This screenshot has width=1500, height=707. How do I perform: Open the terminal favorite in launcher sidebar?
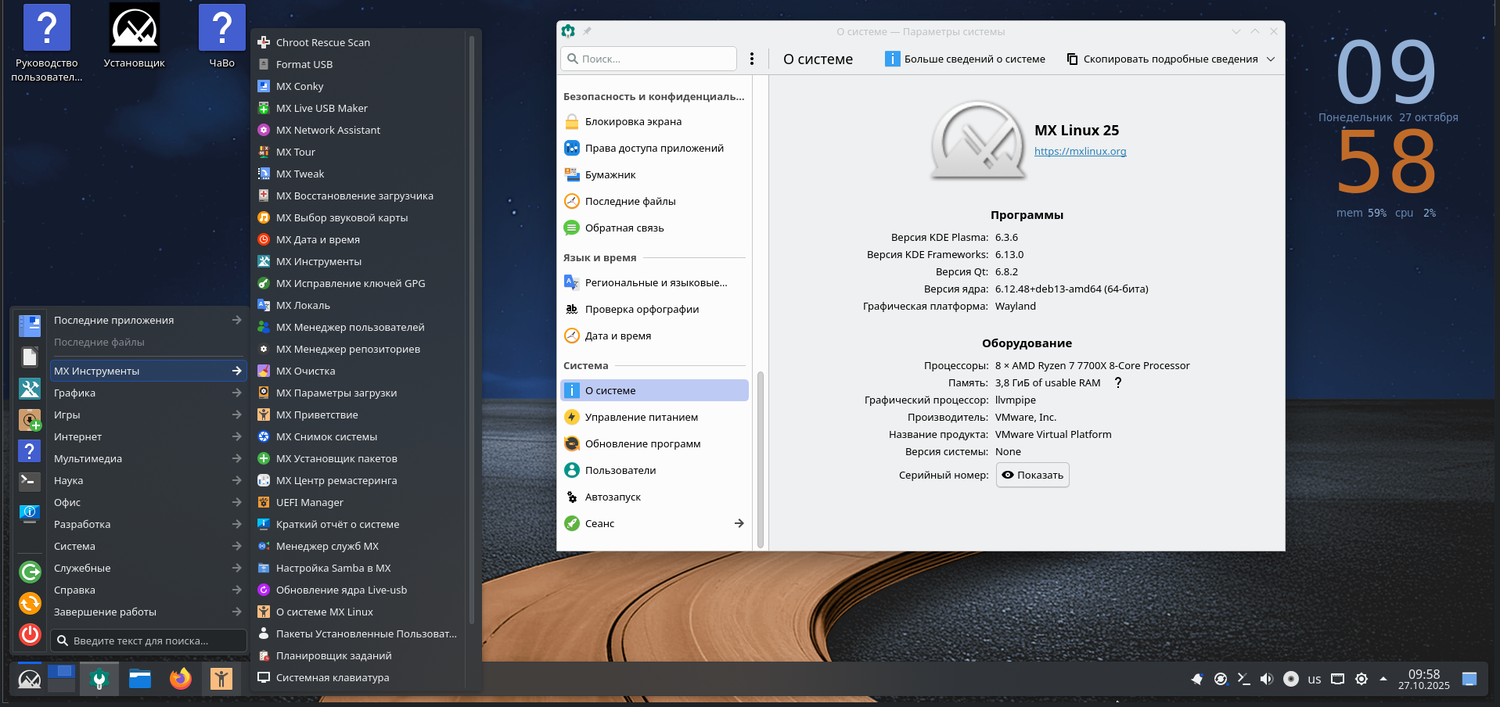click(x=30, y=481)
